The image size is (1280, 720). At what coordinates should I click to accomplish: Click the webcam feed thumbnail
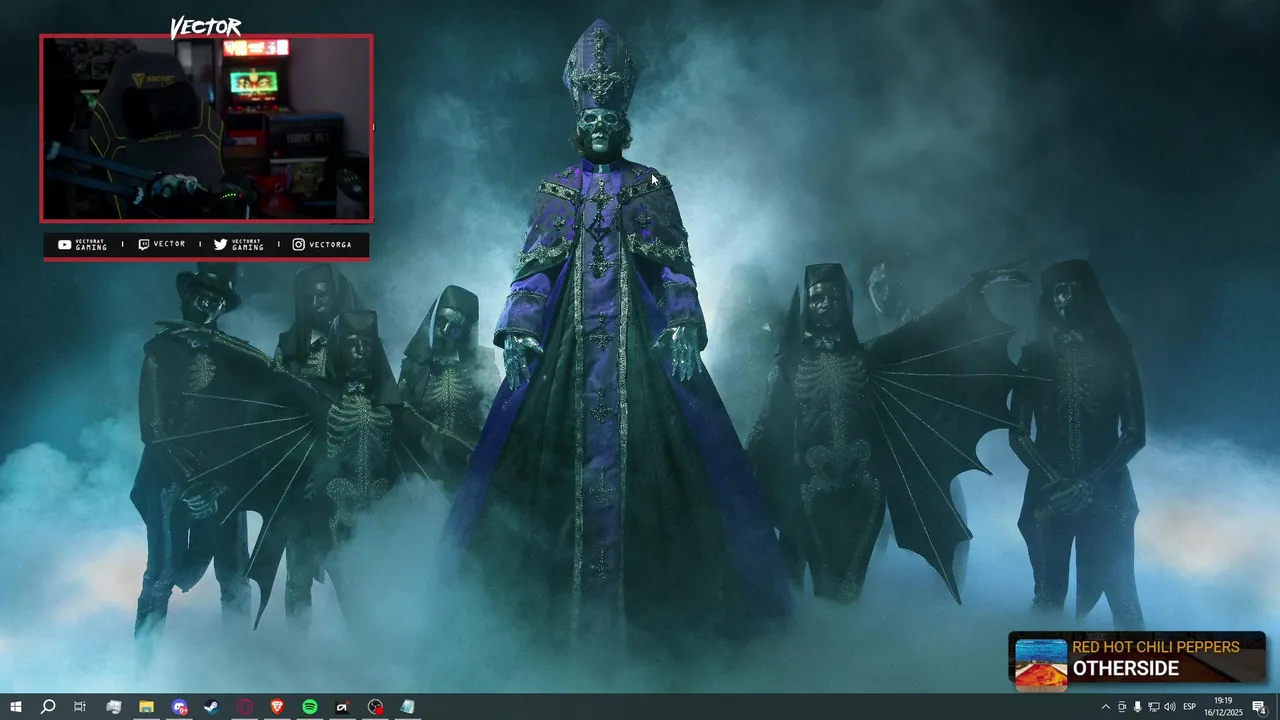pyautogui.click(x=206, y=128)
